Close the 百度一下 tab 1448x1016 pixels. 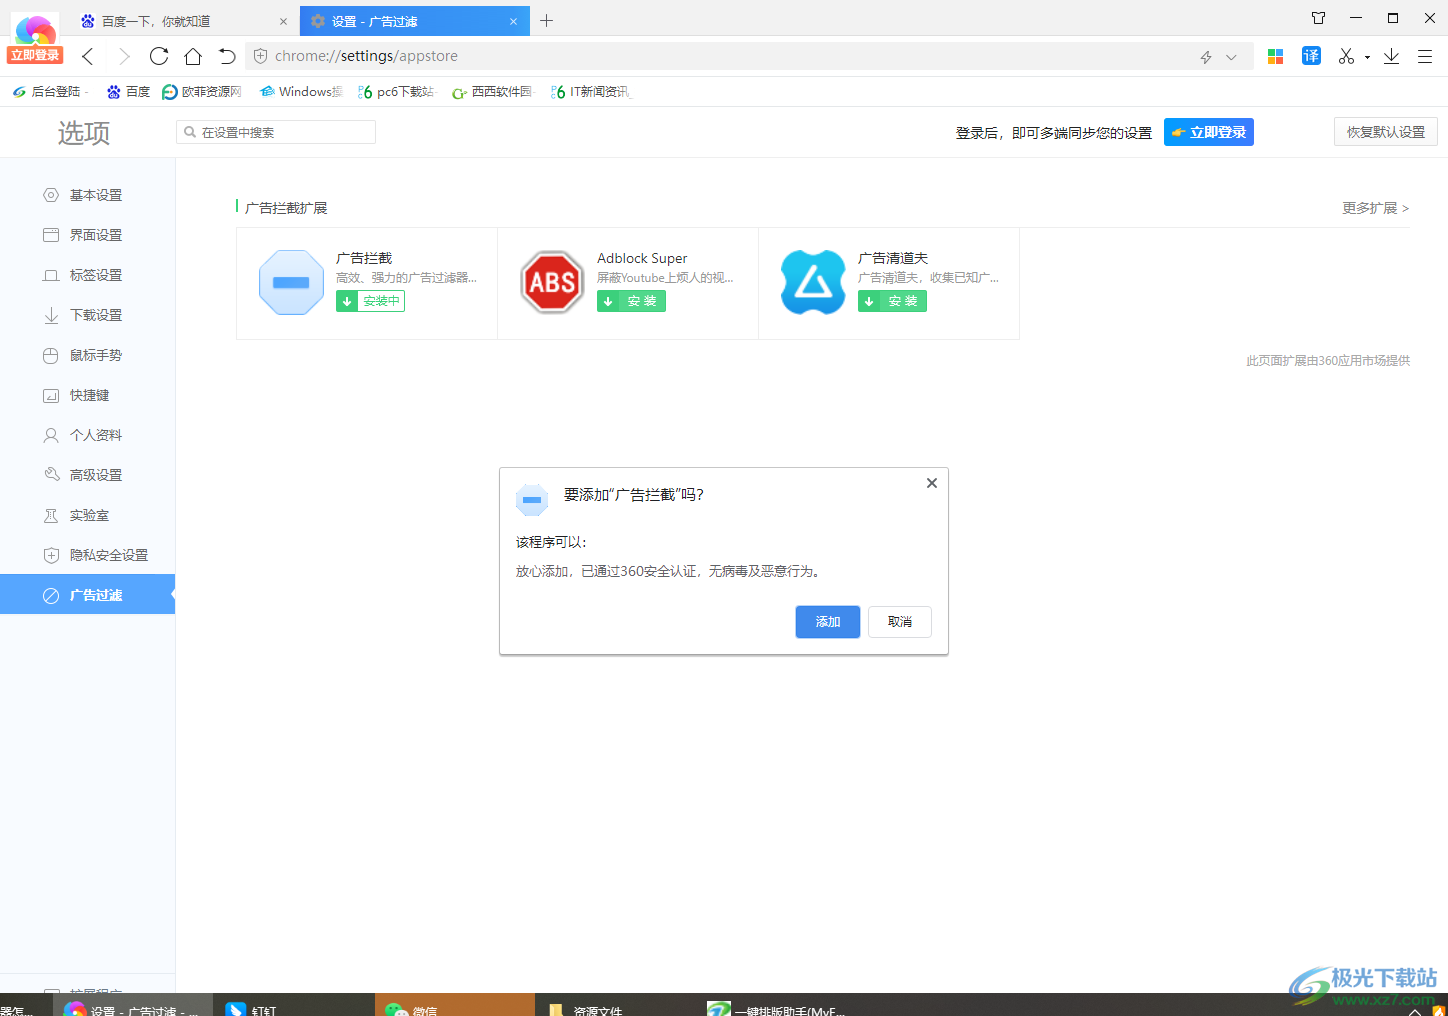point(283,21)
